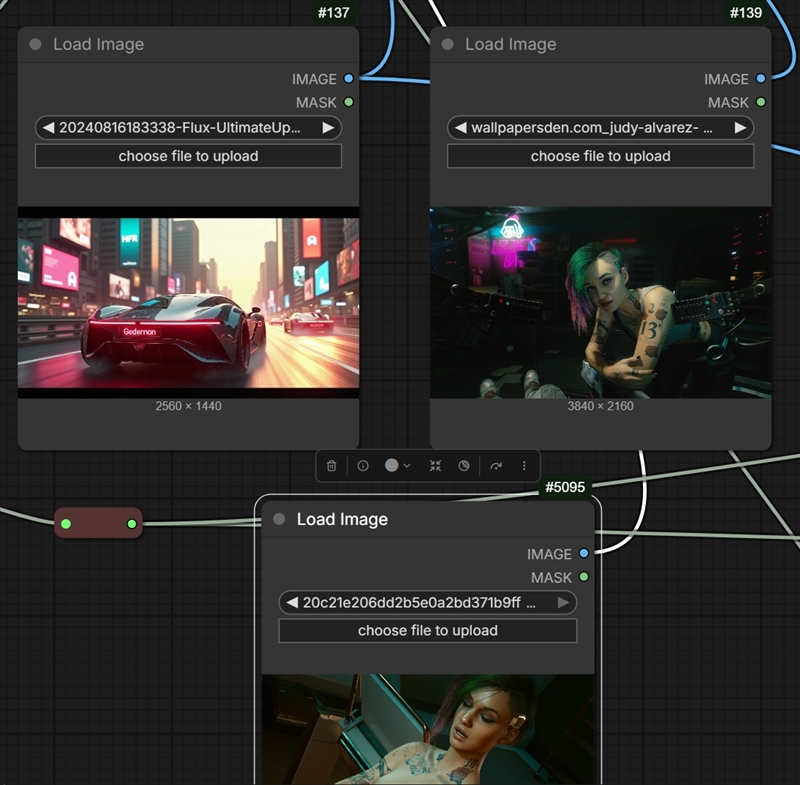
Task: Click IMAGE output port of node #139
Action: (761, 79)
